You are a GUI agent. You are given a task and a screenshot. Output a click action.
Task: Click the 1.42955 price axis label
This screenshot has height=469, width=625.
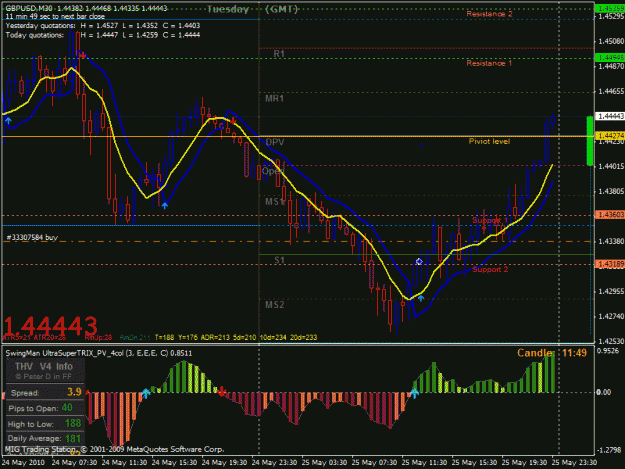(611, 291)
